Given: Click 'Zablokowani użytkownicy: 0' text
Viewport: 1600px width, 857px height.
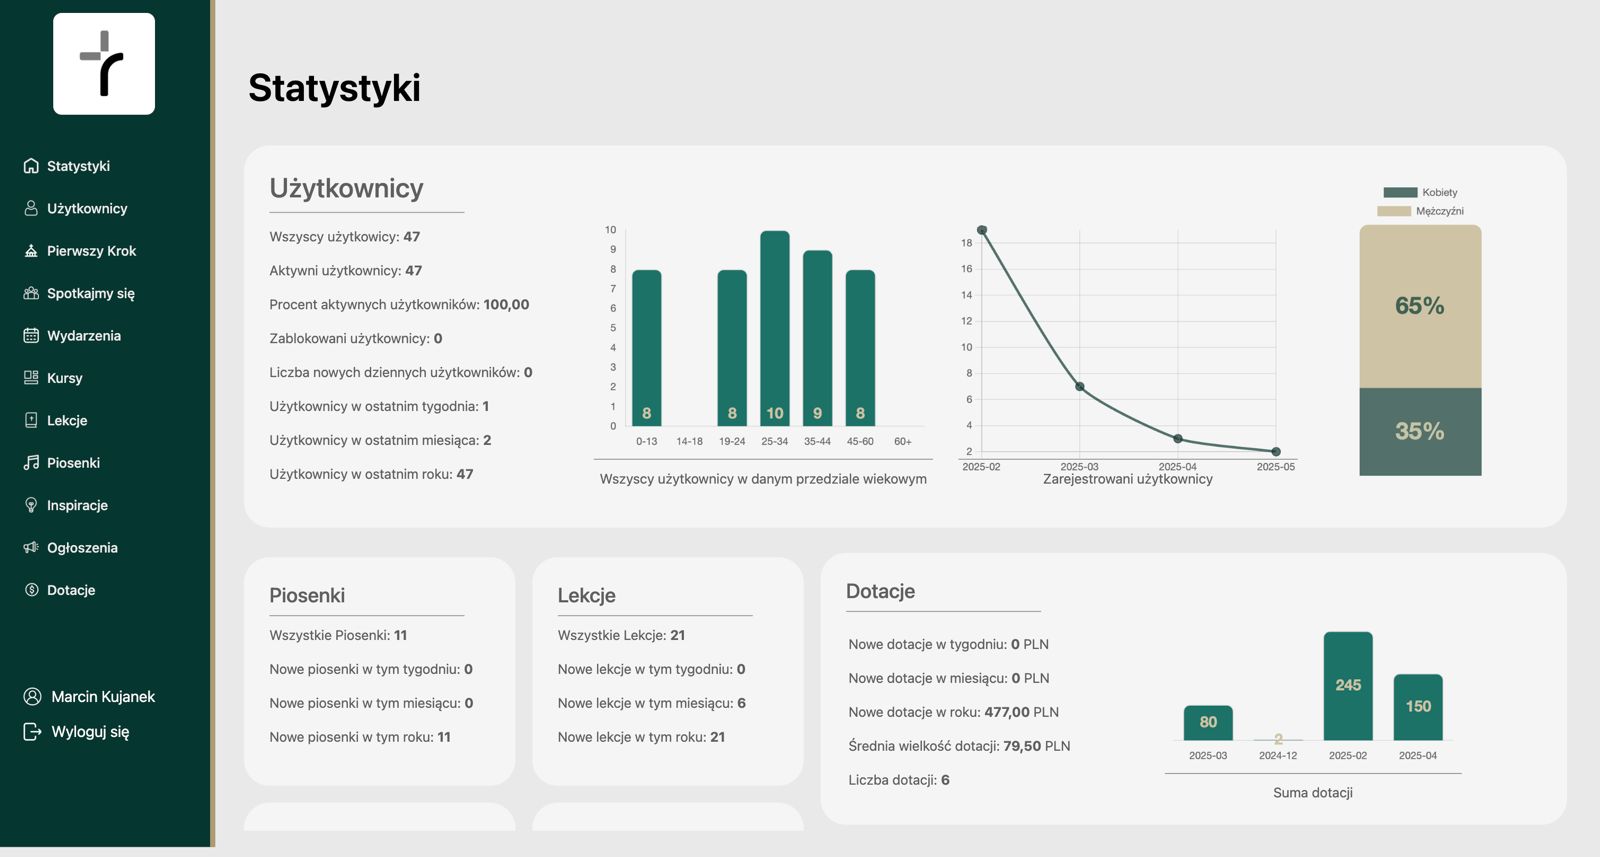Looking at the screenshot, I should click(356, 339).
